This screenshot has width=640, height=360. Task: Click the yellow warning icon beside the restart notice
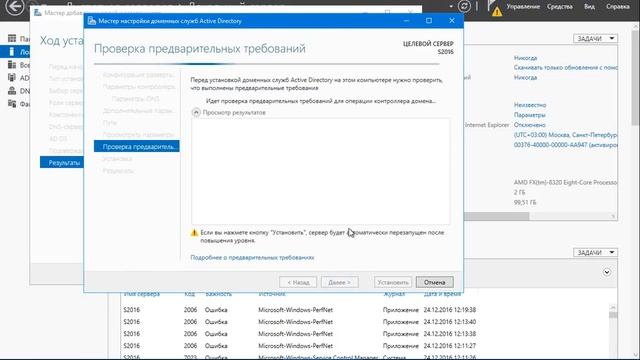tap(194, 233)
